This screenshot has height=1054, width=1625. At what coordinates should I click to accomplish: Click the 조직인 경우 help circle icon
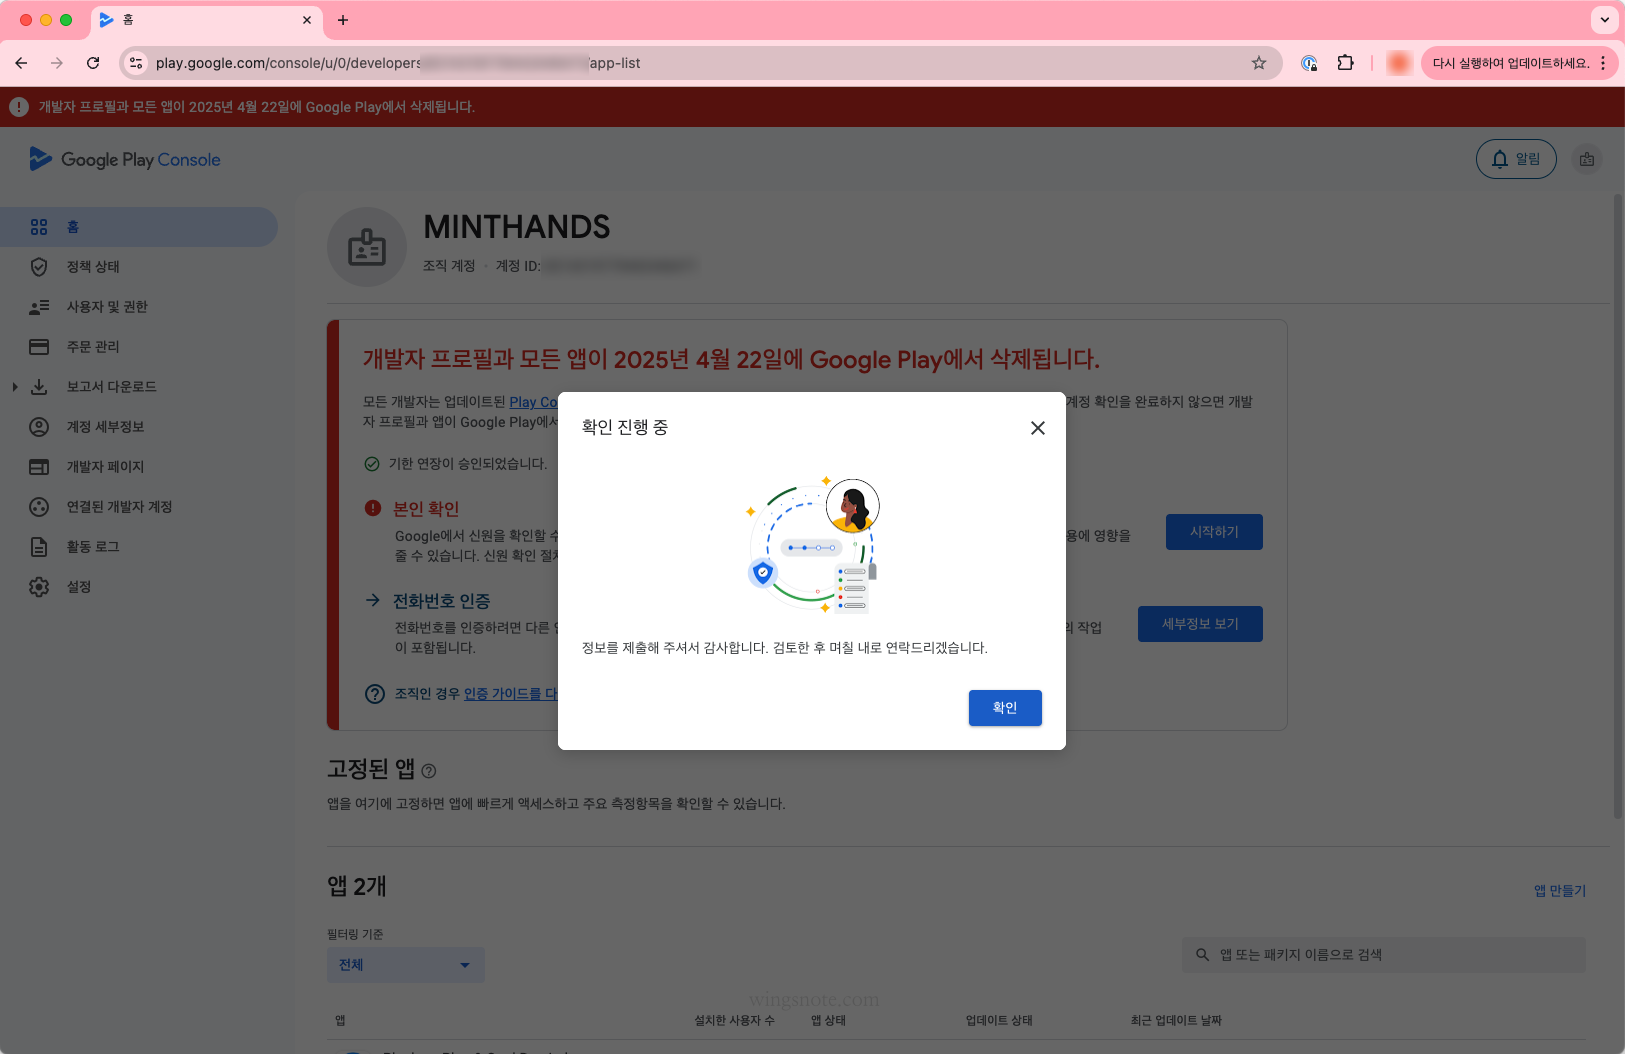click(375, 694)
